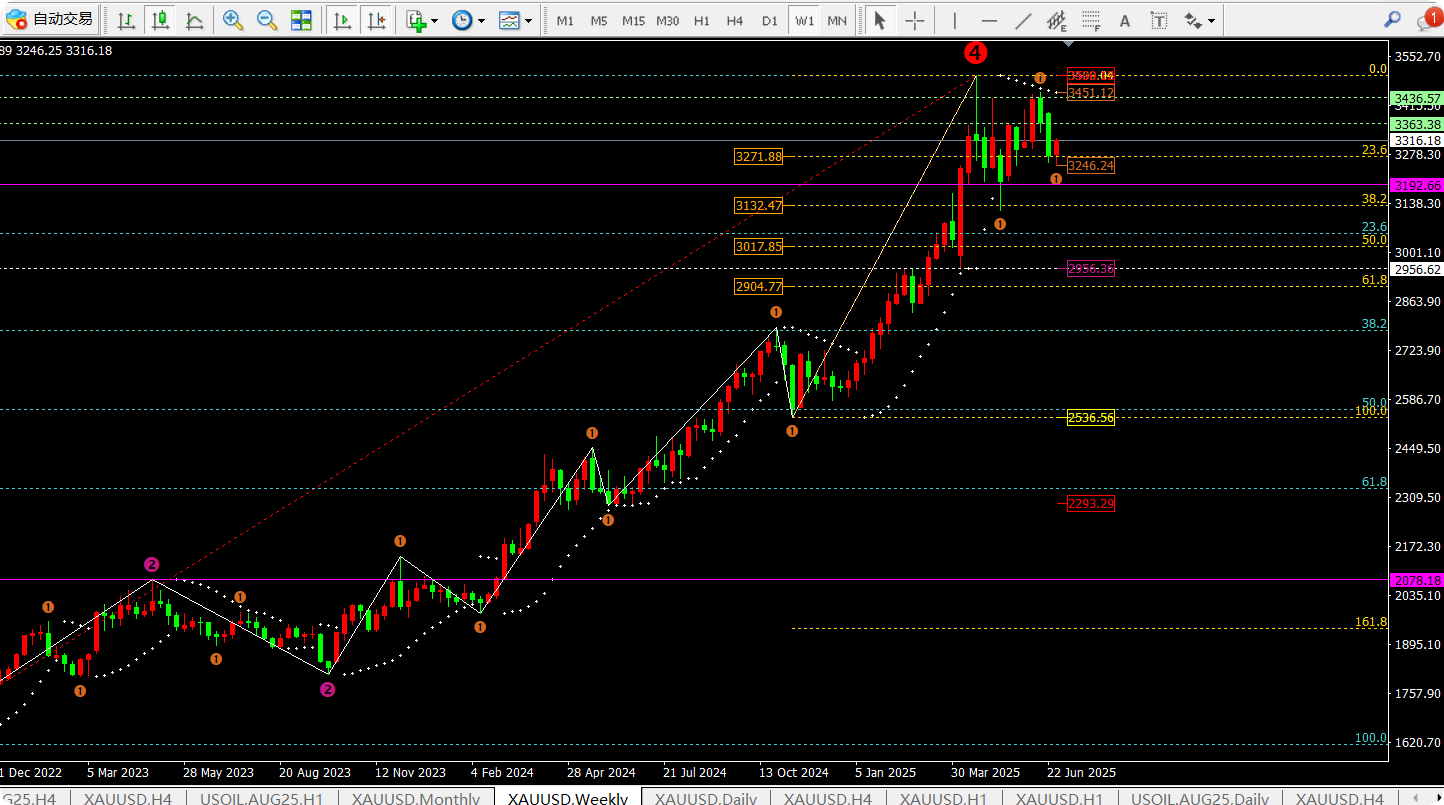The image size is (1444, 805).
Task: Select the Fibonacci retracement tool
Action: pos(1092,20)
